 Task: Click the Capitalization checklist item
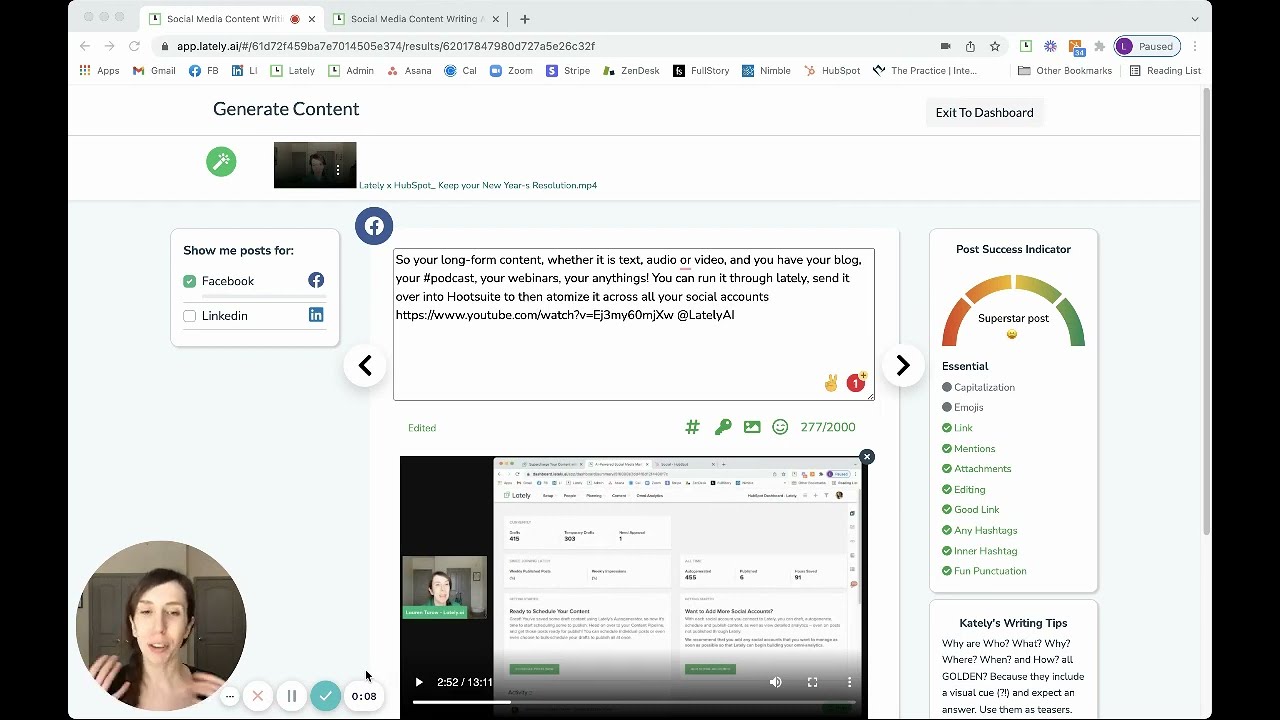(x=978, y=387)
